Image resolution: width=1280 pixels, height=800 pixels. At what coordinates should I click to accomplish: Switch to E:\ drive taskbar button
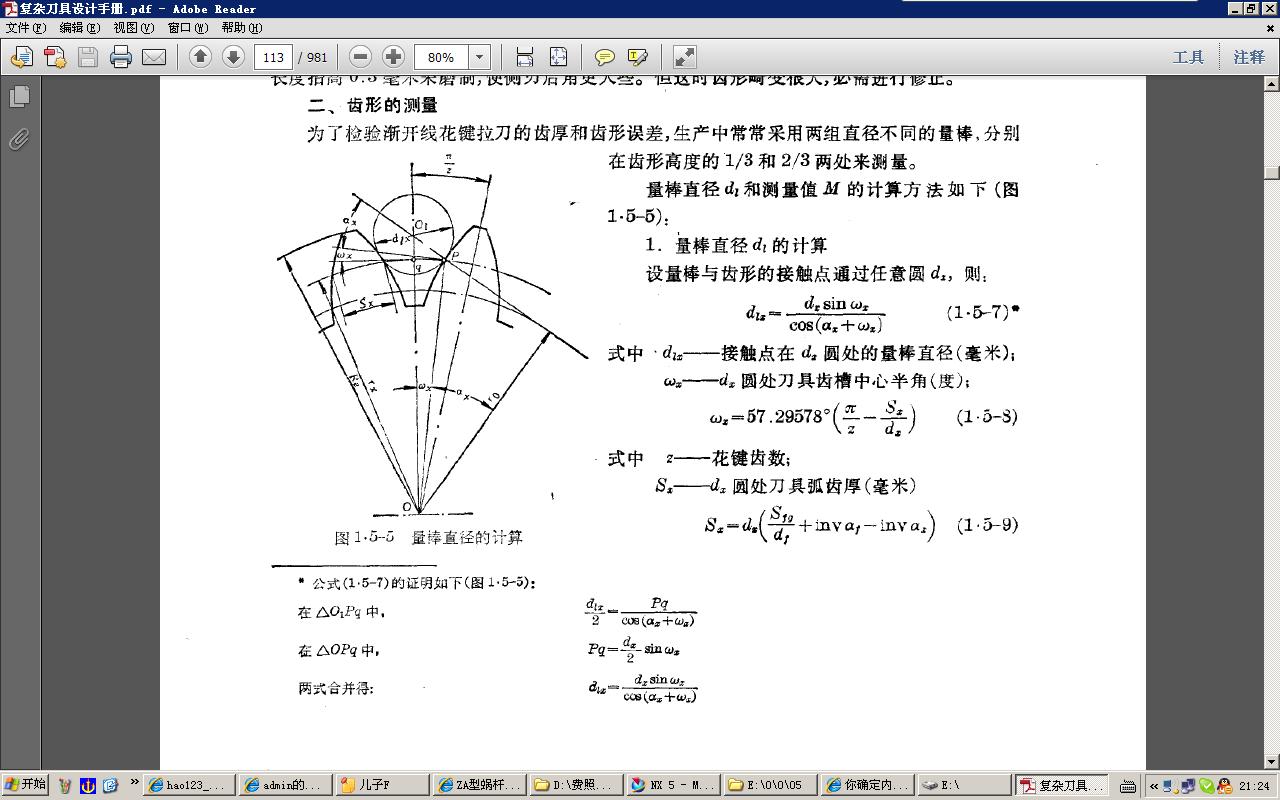[963, 786]
